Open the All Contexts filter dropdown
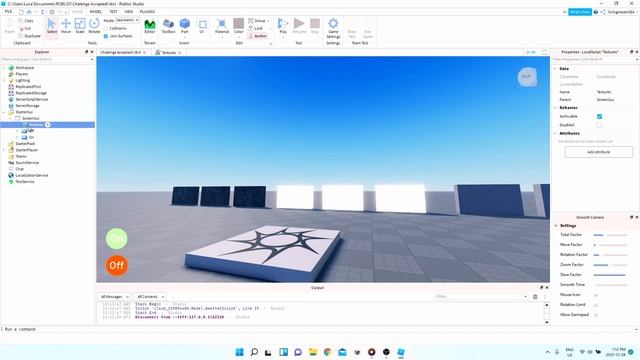640x360 pixels. (x=150, y=297)
